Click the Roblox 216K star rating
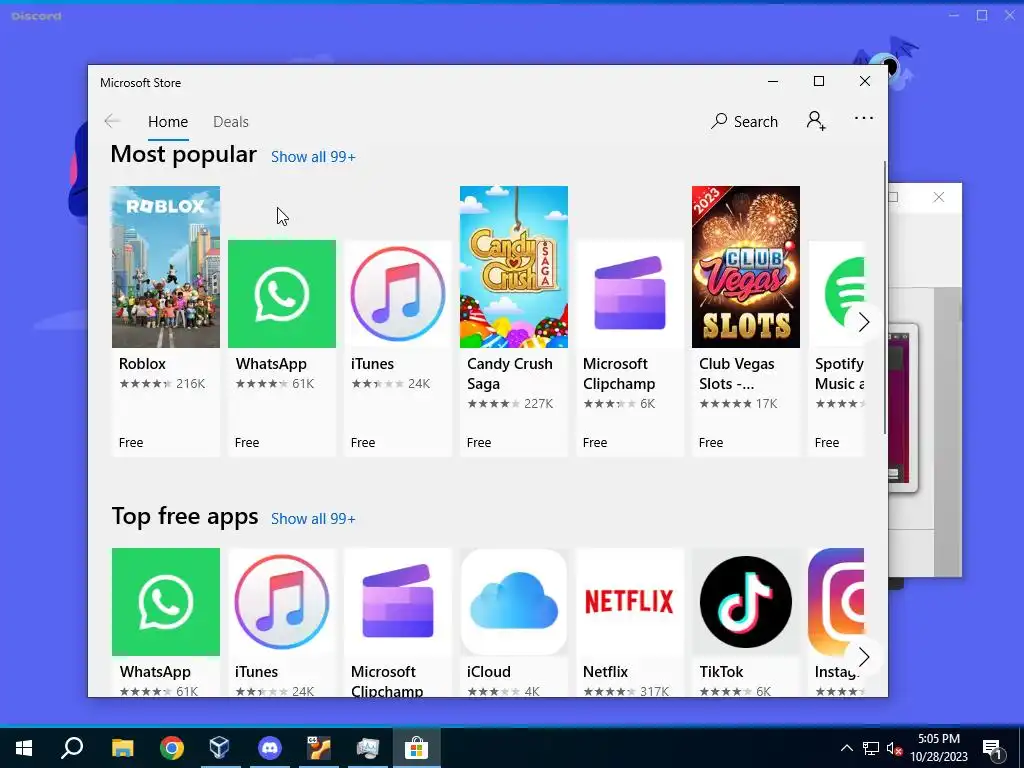The width and height of the screenshot is (1024, 768). pyautogui.click(x=162, y=383)
